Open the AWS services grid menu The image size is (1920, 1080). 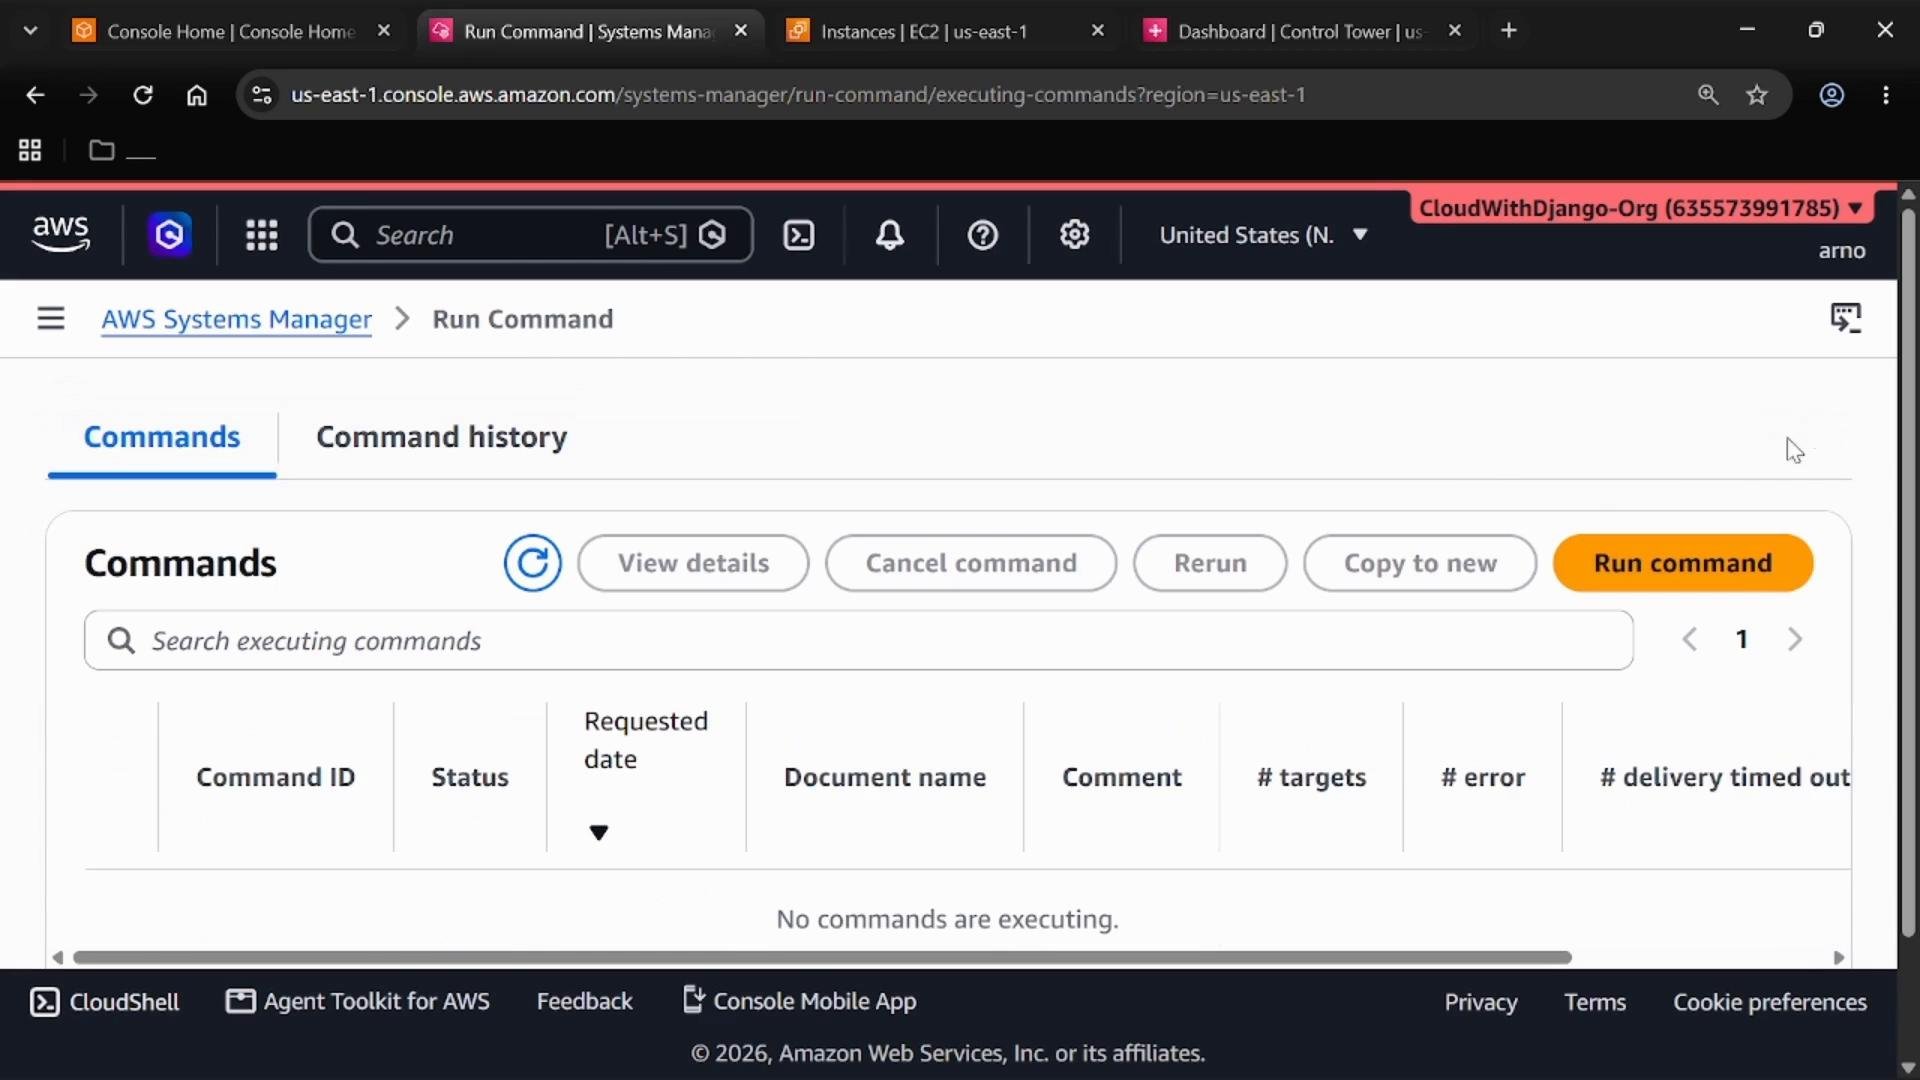tap(262, 235)
